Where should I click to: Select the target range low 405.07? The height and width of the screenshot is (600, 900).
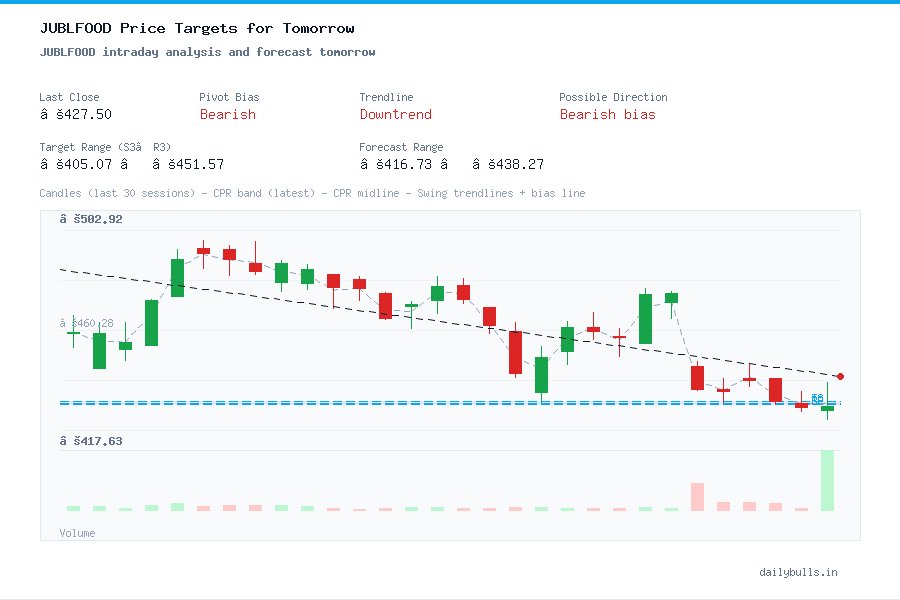(x=76, y=164)
